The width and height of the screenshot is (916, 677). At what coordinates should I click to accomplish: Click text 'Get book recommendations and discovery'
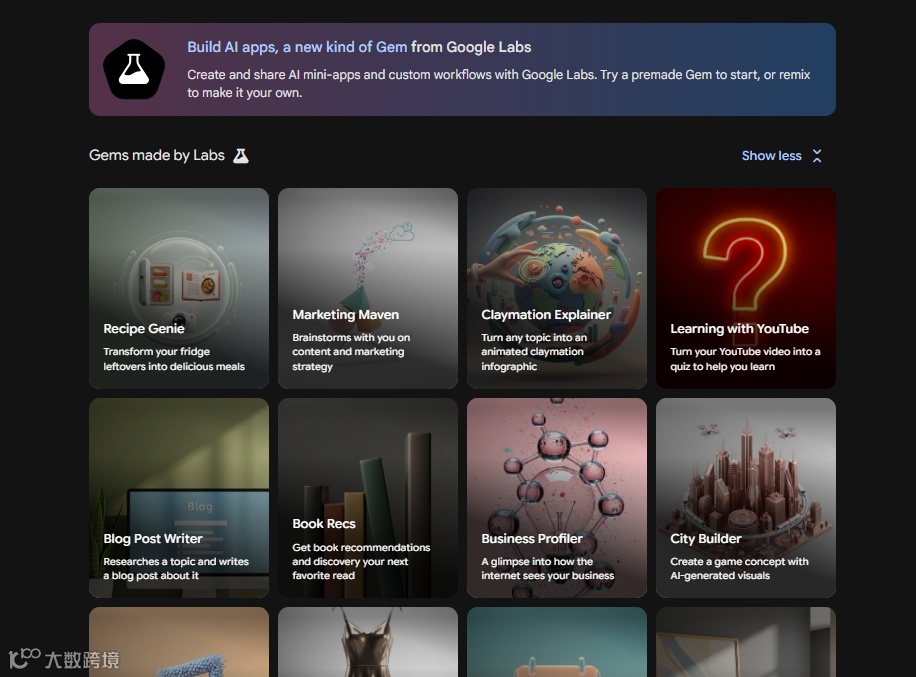[361, 554]
